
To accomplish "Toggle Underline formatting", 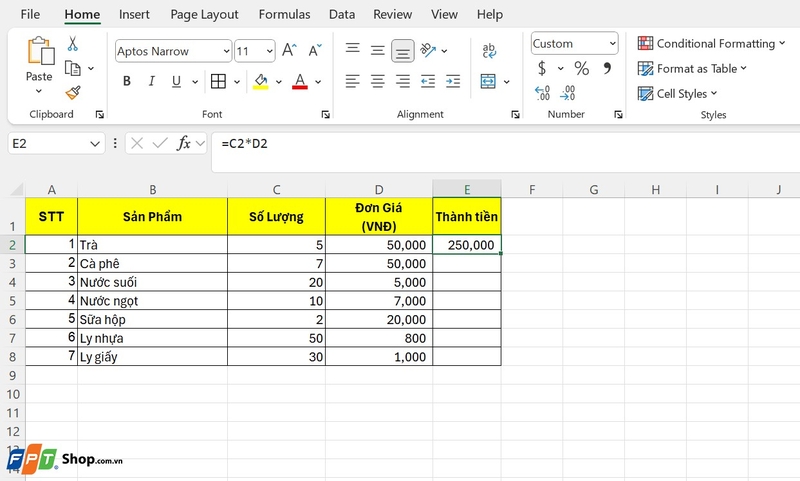I will 176,81.
